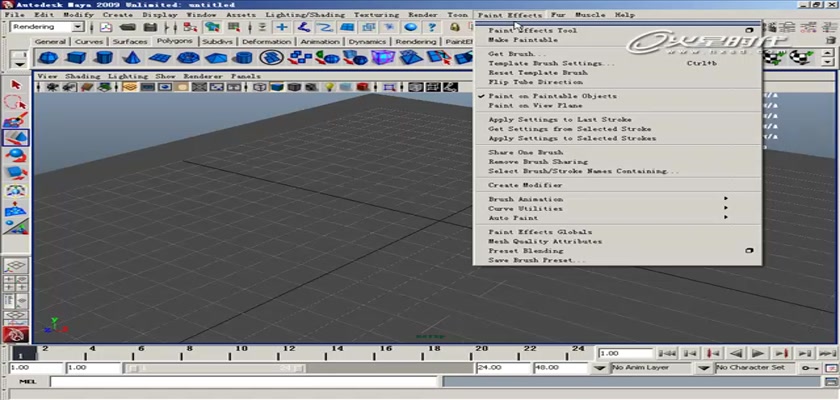
Task: Create a polygon cylinder from shelf
Action: point(104,57)
